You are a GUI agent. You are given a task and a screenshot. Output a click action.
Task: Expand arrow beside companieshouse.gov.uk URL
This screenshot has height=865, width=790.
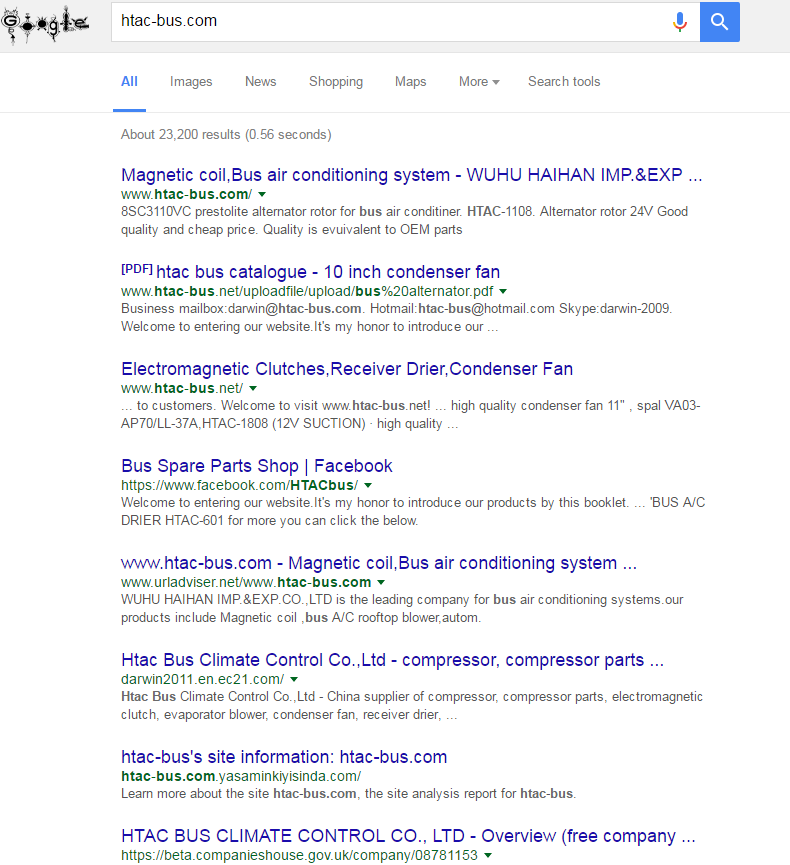(488, 856)
